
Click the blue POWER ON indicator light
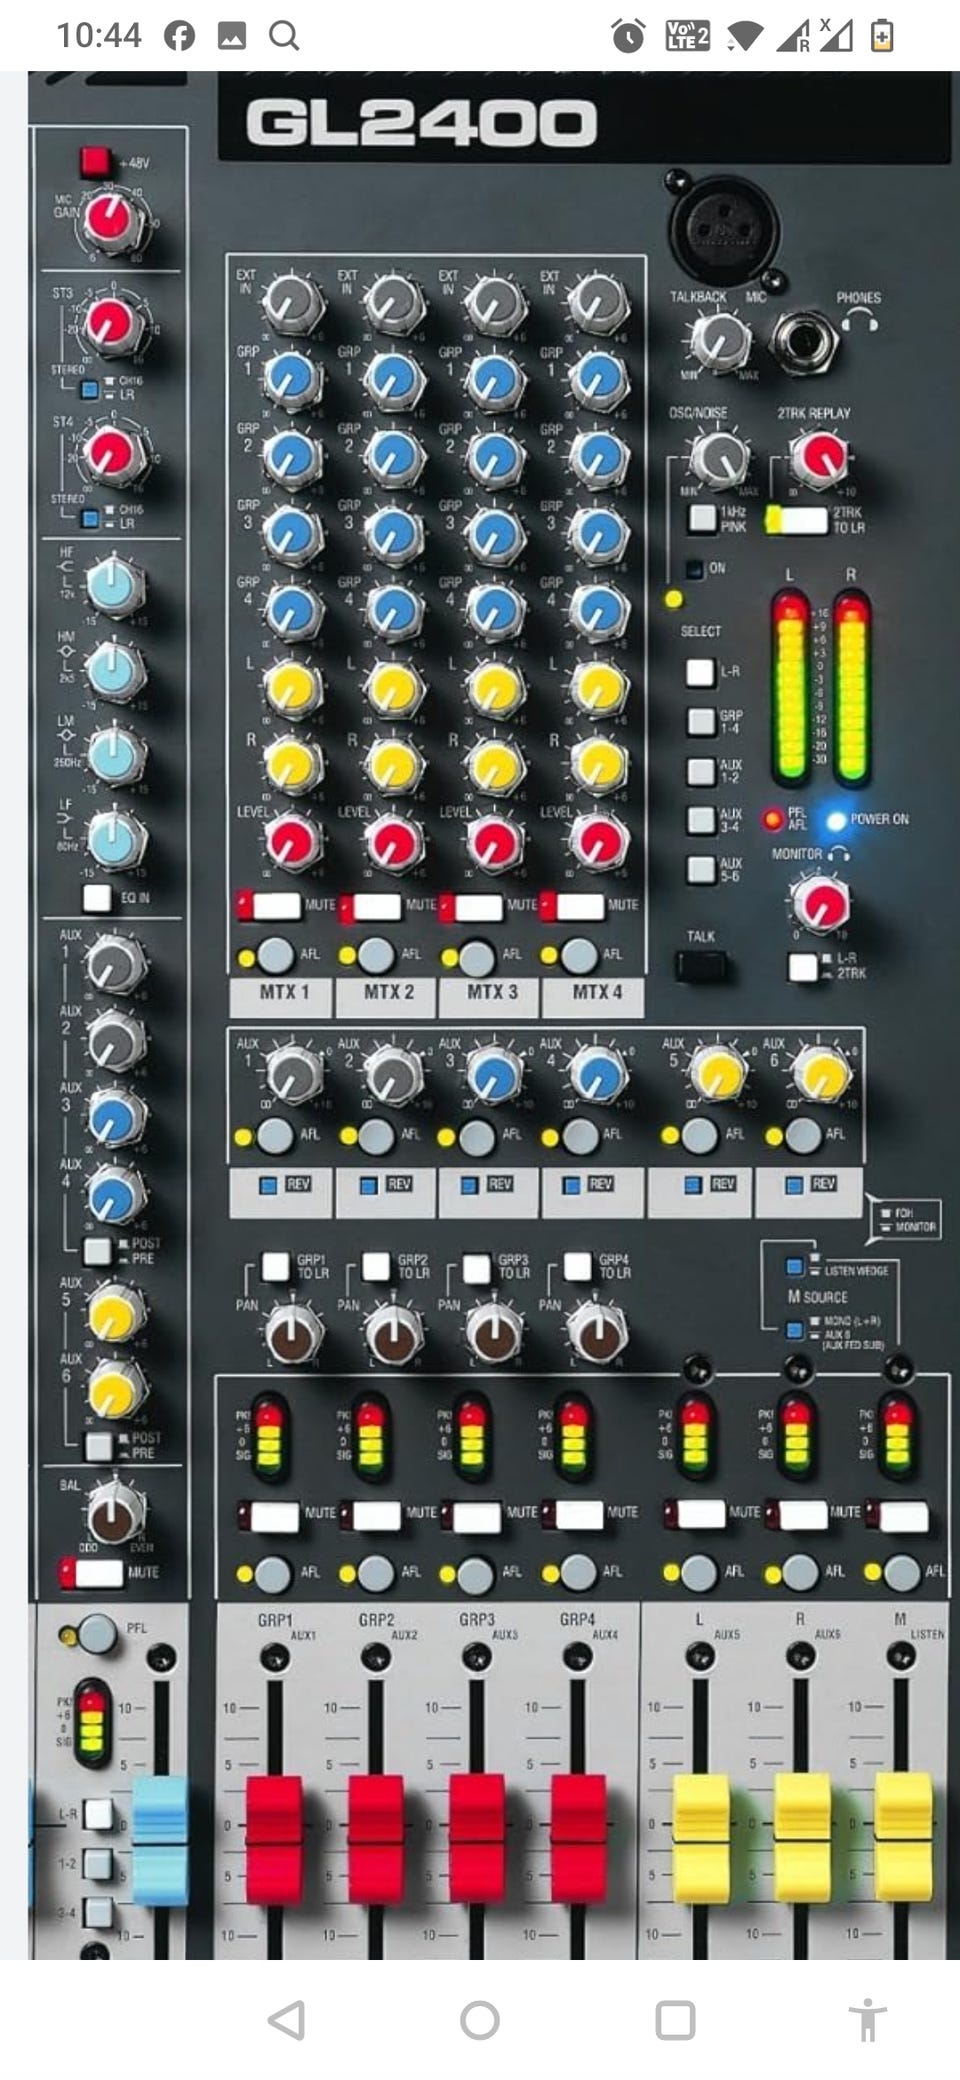click(836, 820)
